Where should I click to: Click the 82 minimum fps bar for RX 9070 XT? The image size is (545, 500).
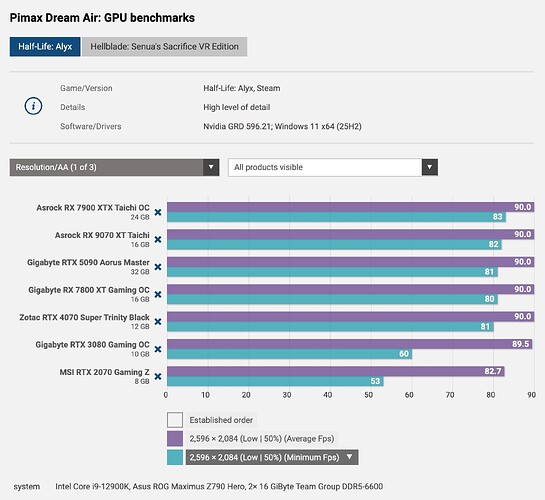[334, 245]
